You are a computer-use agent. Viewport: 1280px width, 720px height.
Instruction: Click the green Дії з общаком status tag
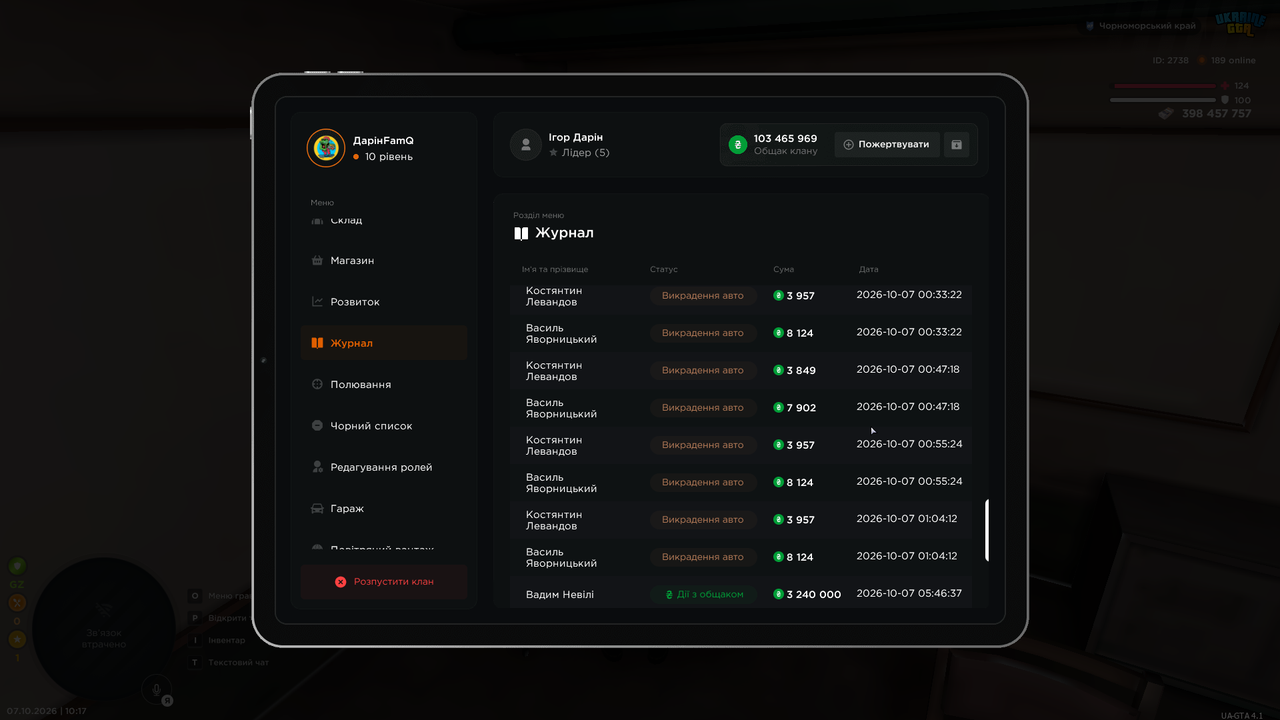[704, 595]
